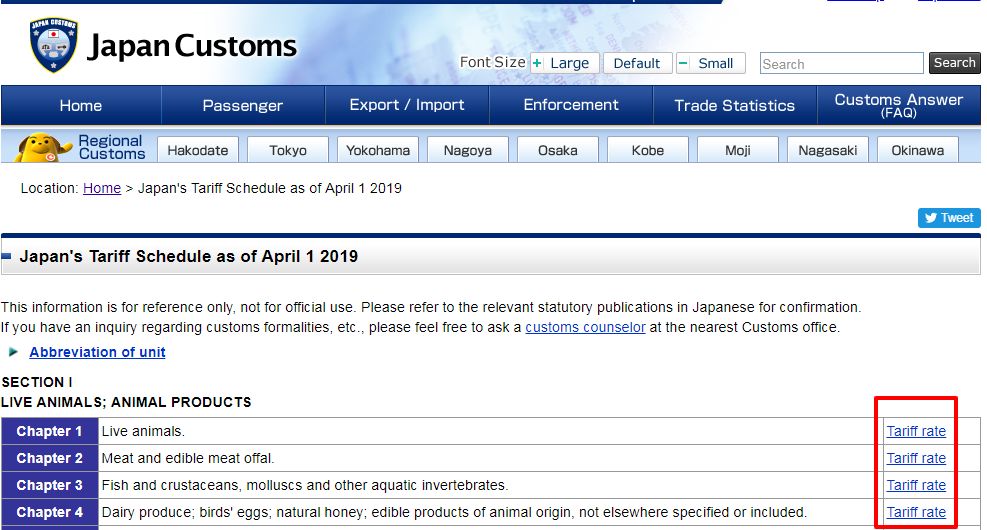
Task: Open Tariff rate for Chapter 3
Action: (x=916, y=485)
